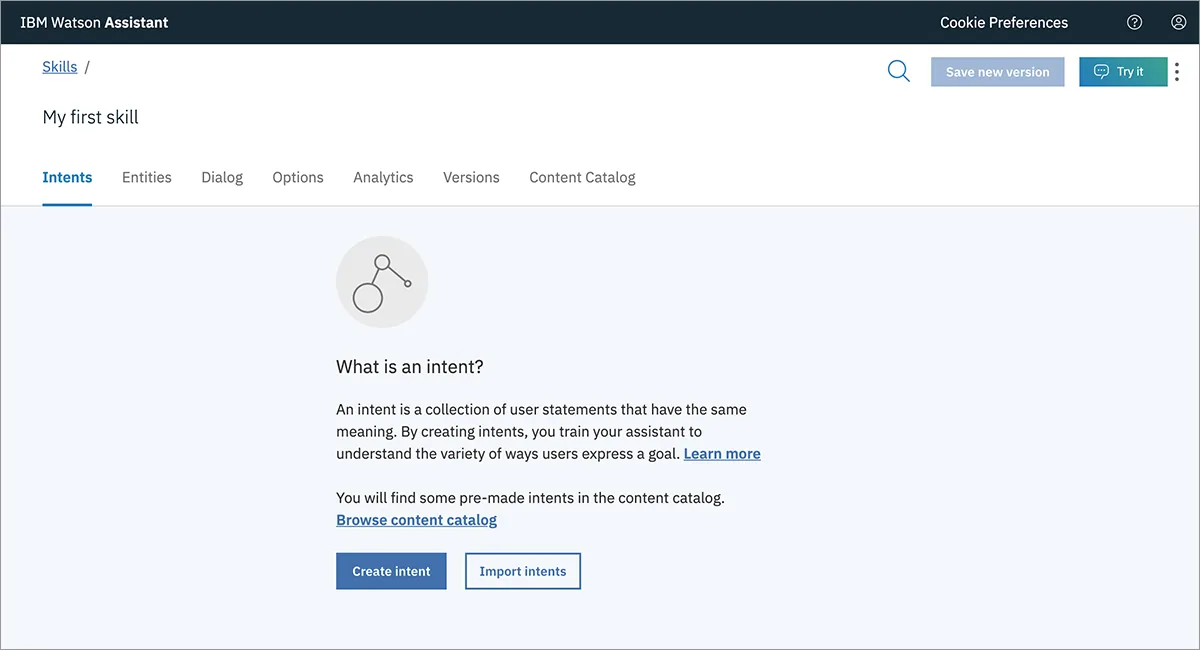
Task: Open the search magnifier icon
Action: (x=899, y=71)
